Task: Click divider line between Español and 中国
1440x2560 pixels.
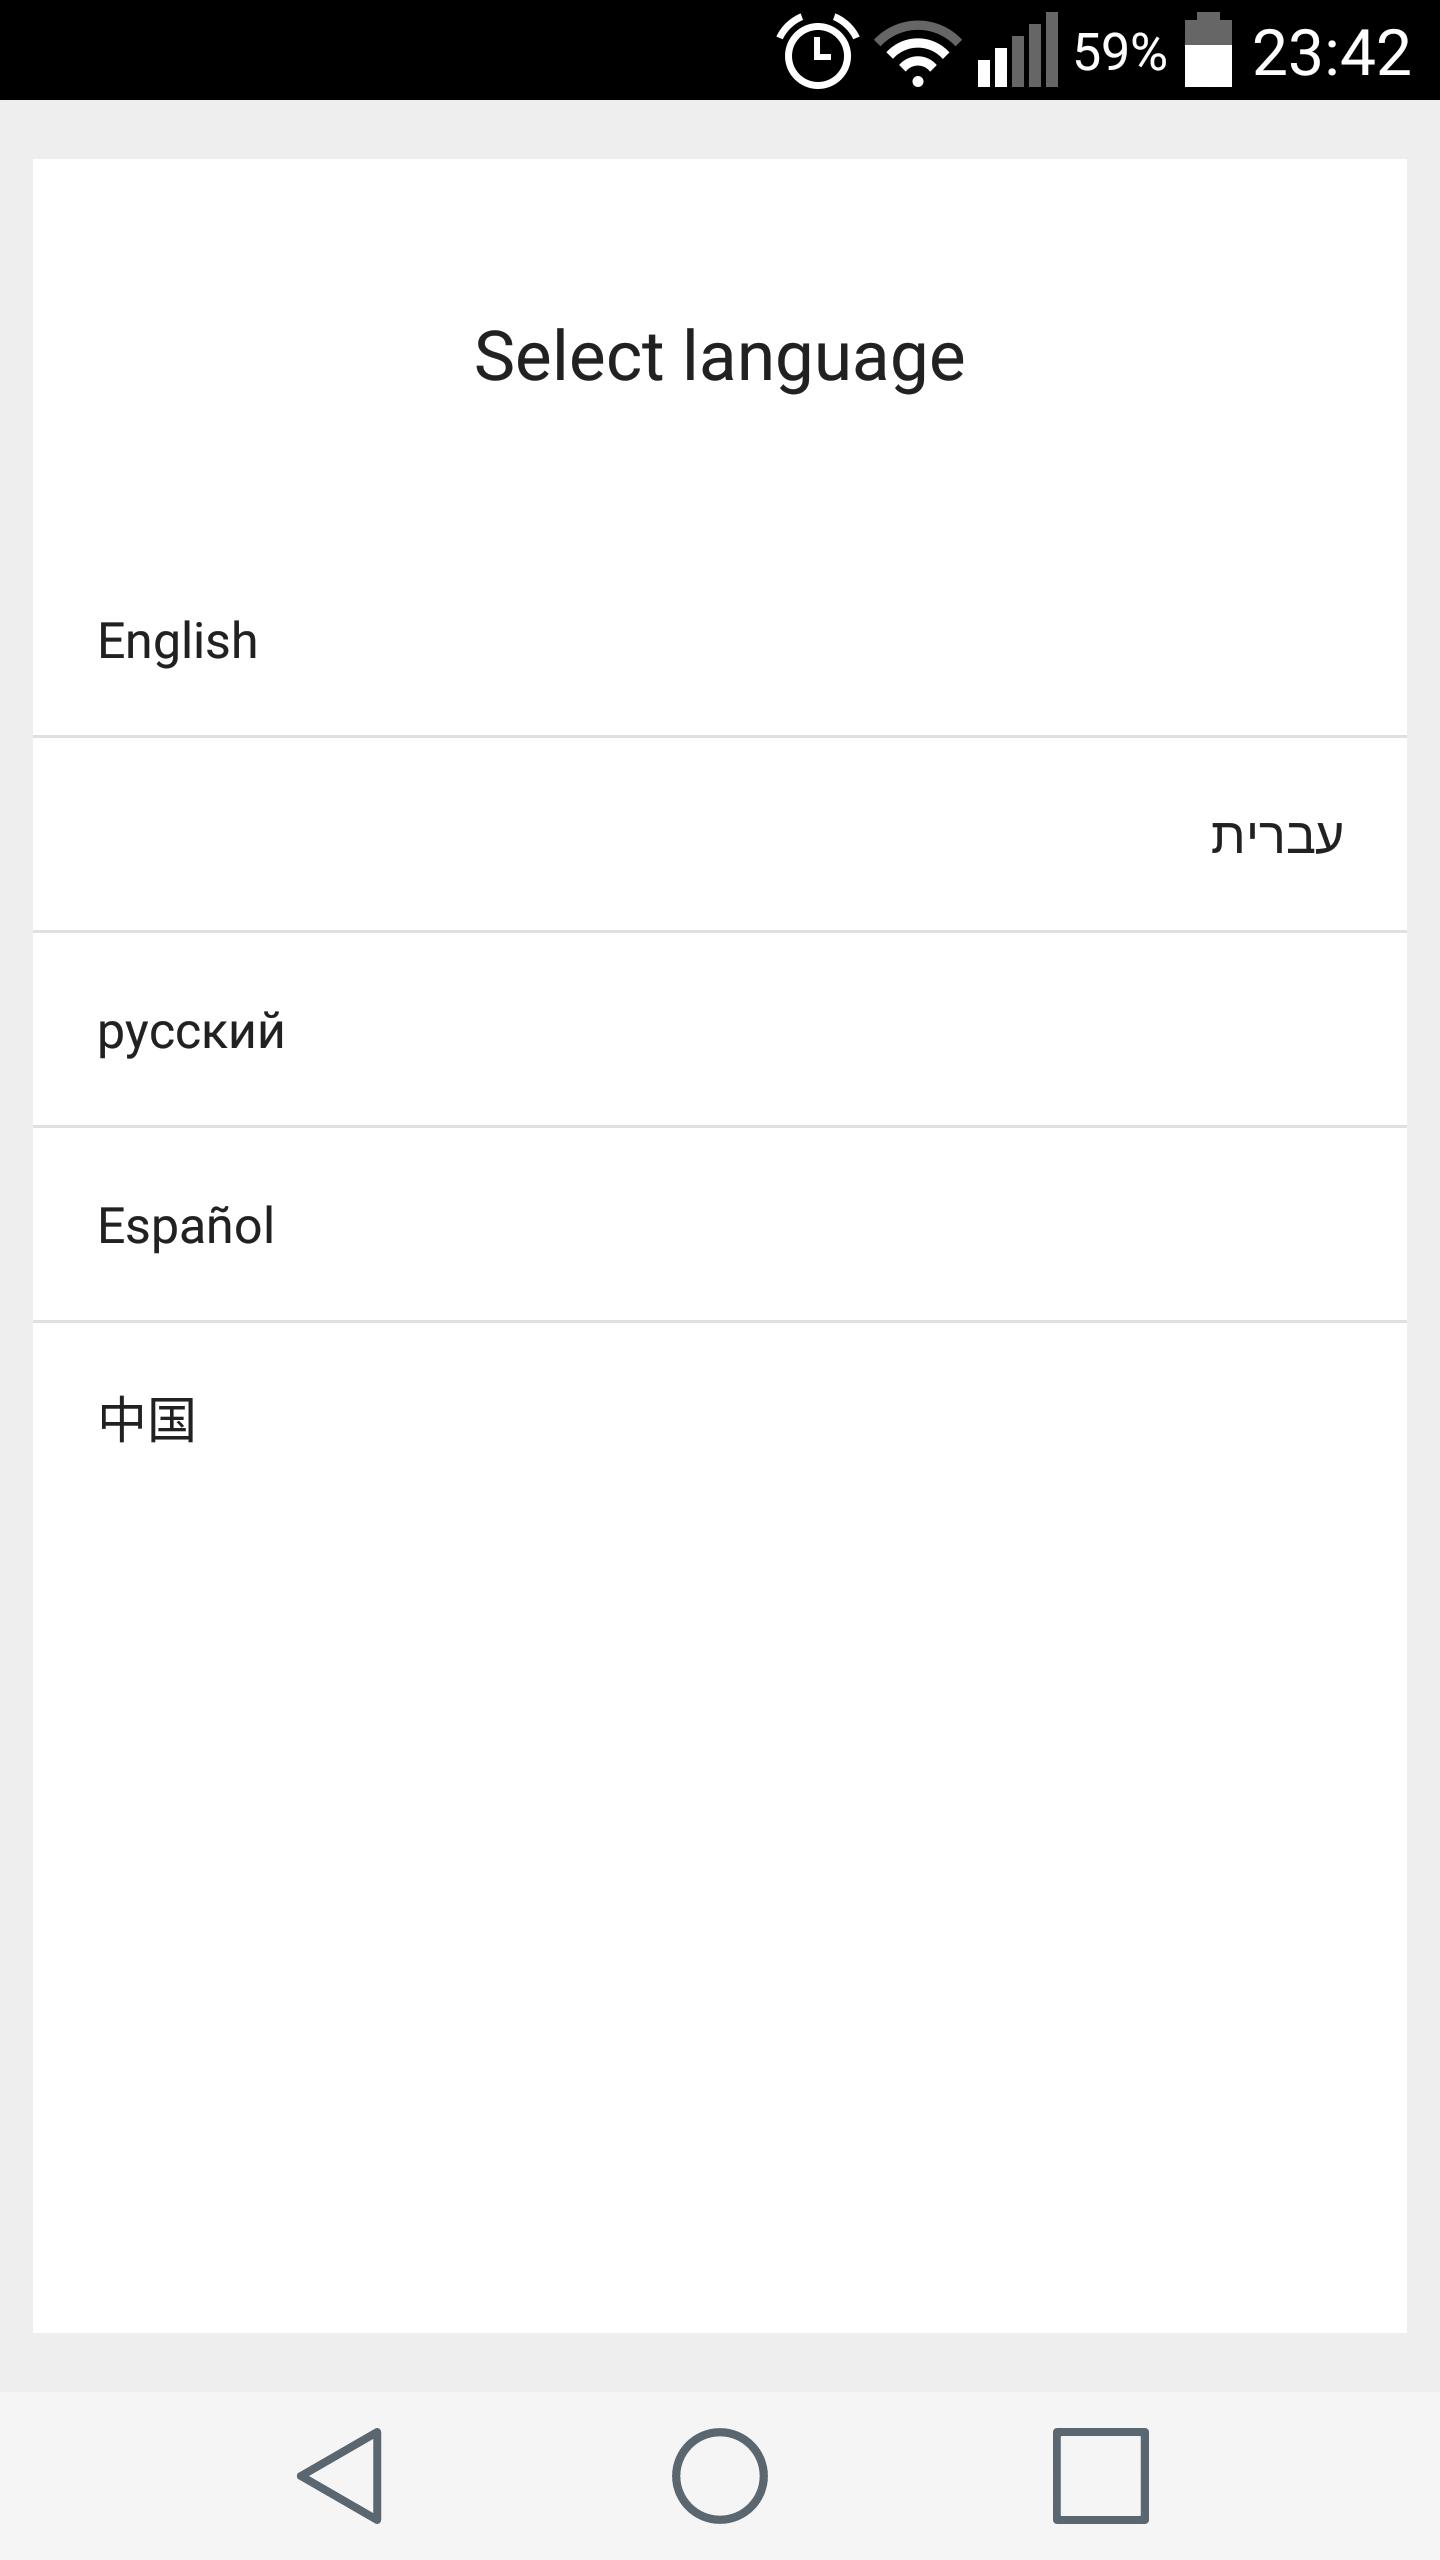Action: (720, 1321)
